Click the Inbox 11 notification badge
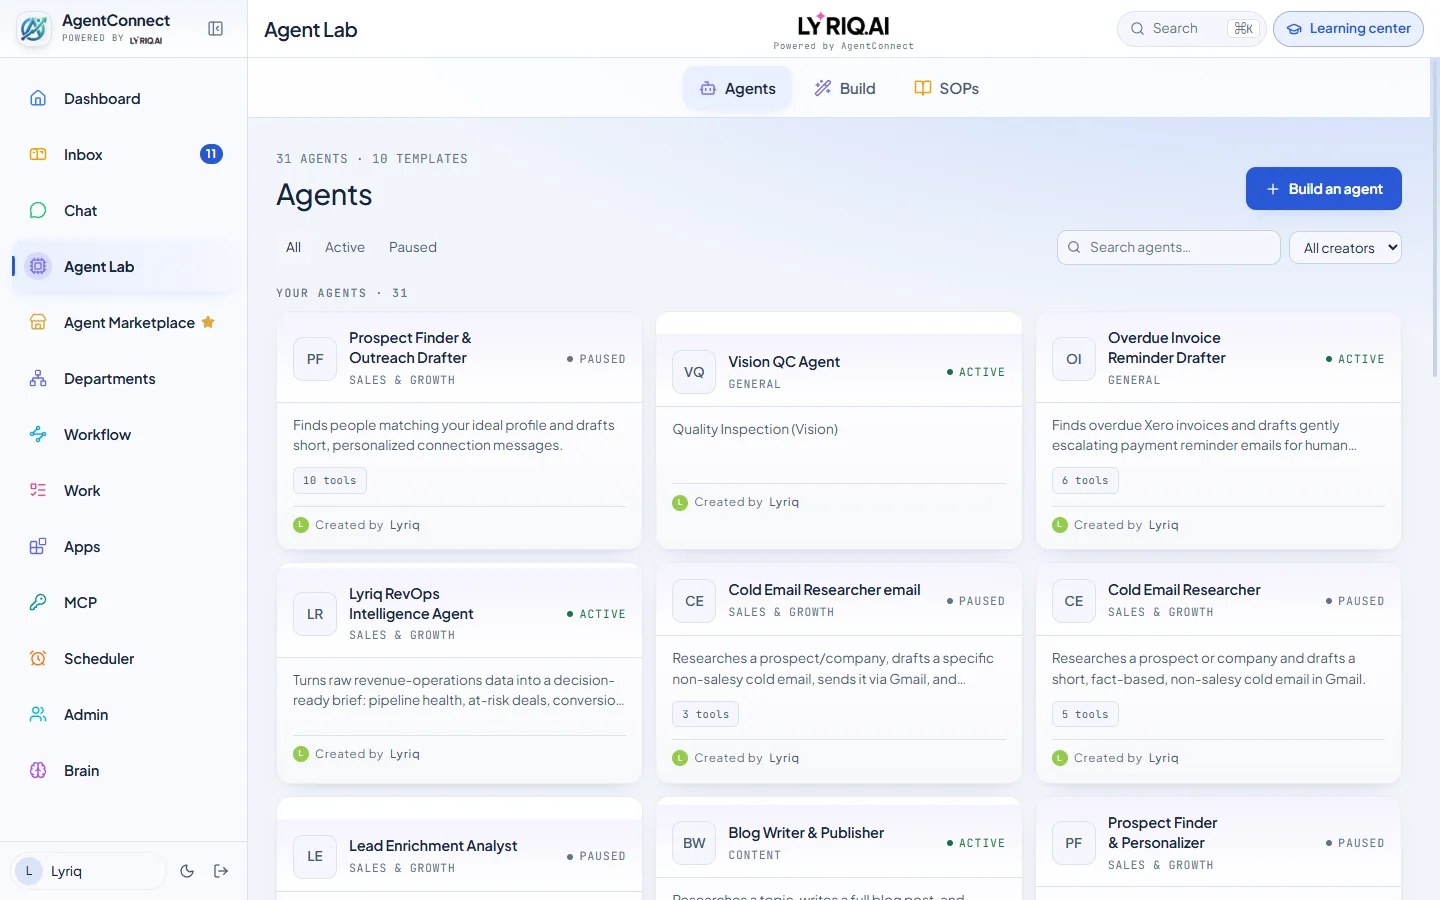Viewport: 1440px width, 900px height. (x=211, y=154)
